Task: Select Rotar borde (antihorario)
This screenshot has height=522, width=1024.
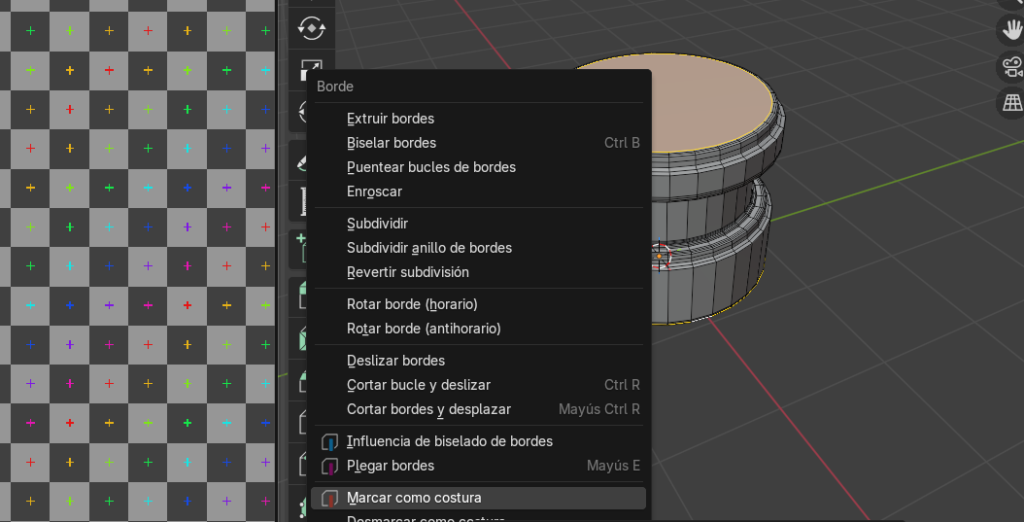Action: tap(479, 328)
